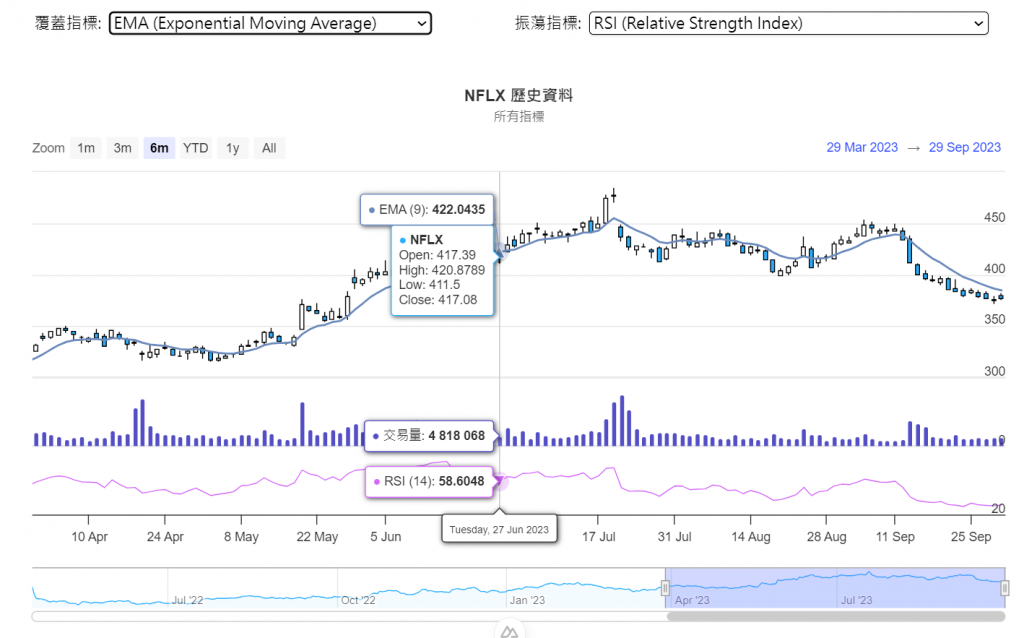
Task: Click the navigator area near Oct '22
Action: [x=358, y=599]
